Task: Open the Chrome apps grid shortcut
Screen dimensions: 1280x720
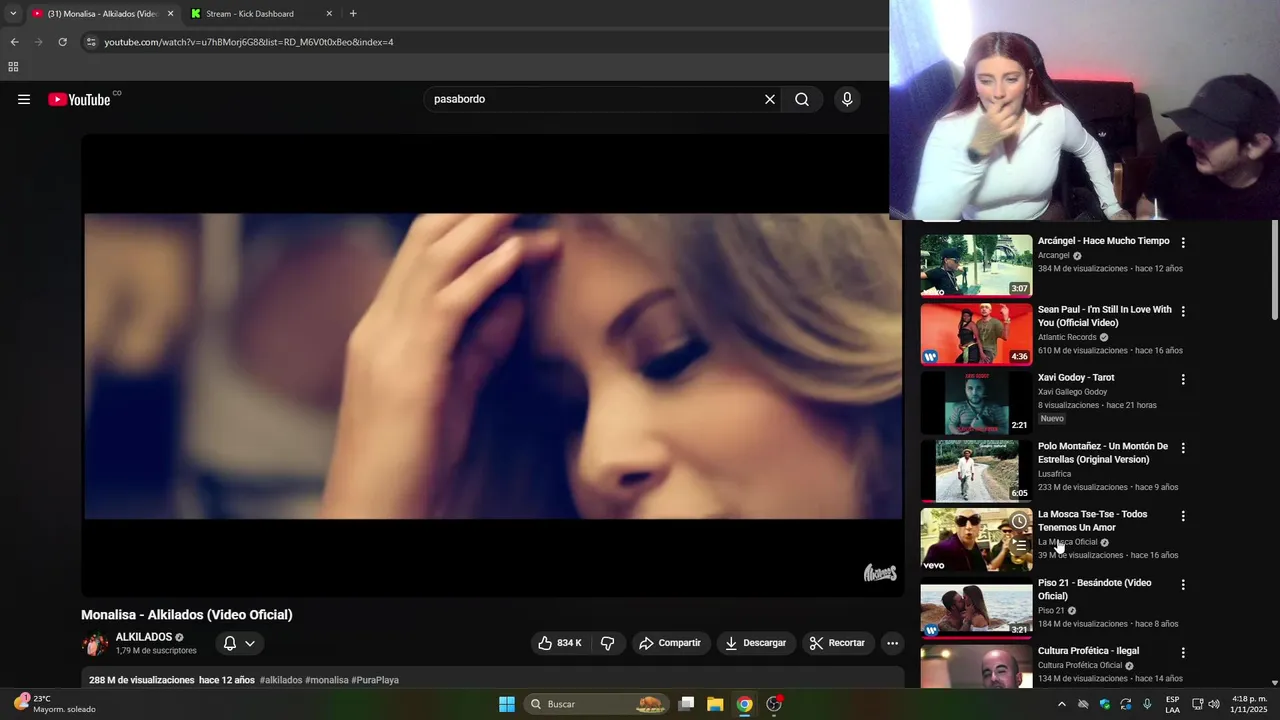Action: (13, 67)
